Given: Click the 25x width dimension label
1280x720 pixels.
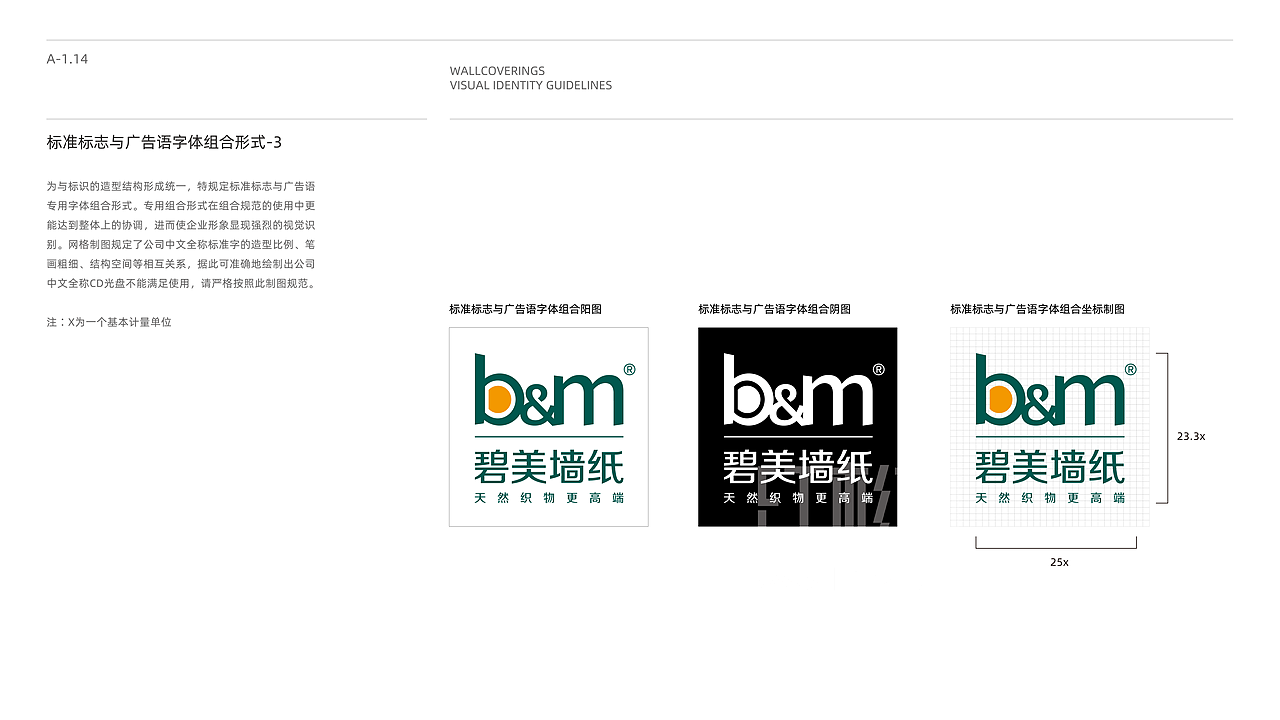Looking at the screenshot, I should tap(1059, 562).
